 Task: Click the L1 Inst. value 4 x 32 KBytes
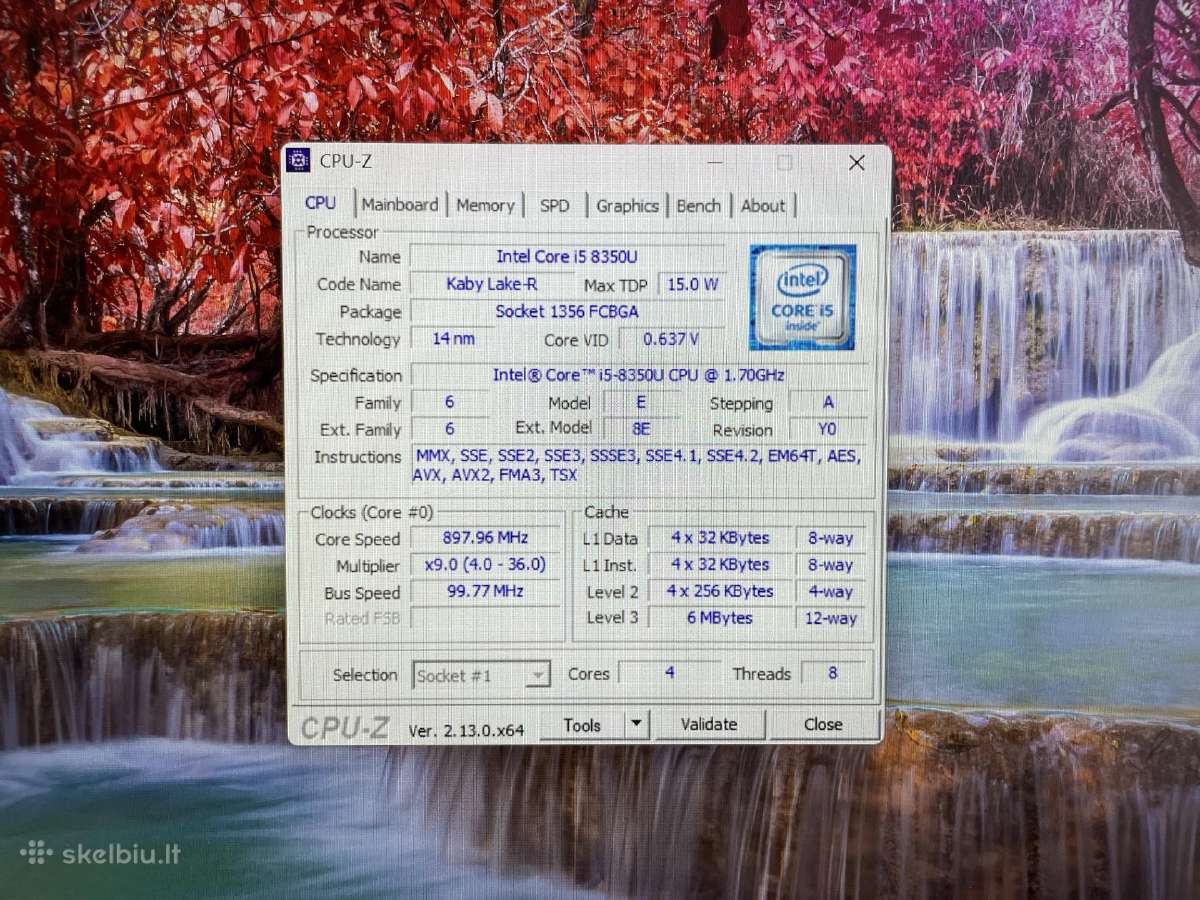point(720,565)
